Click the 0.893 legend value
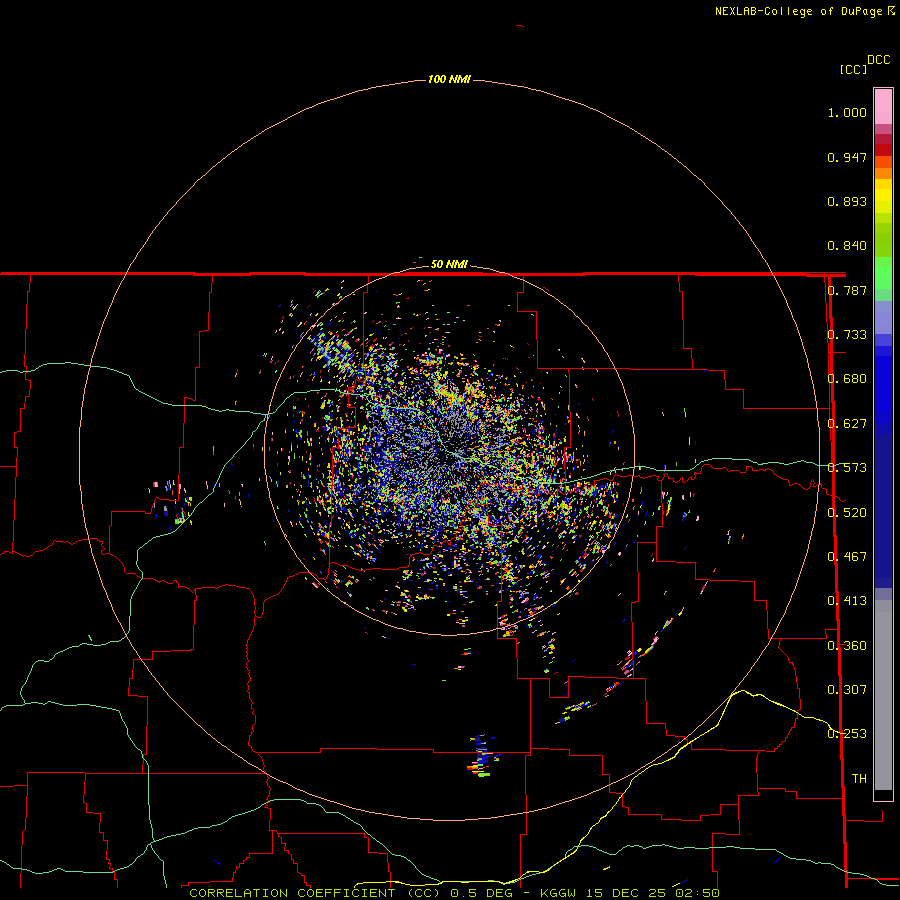Screen dimensions: 900x900 pyautogui.click(x=847, y=201)
